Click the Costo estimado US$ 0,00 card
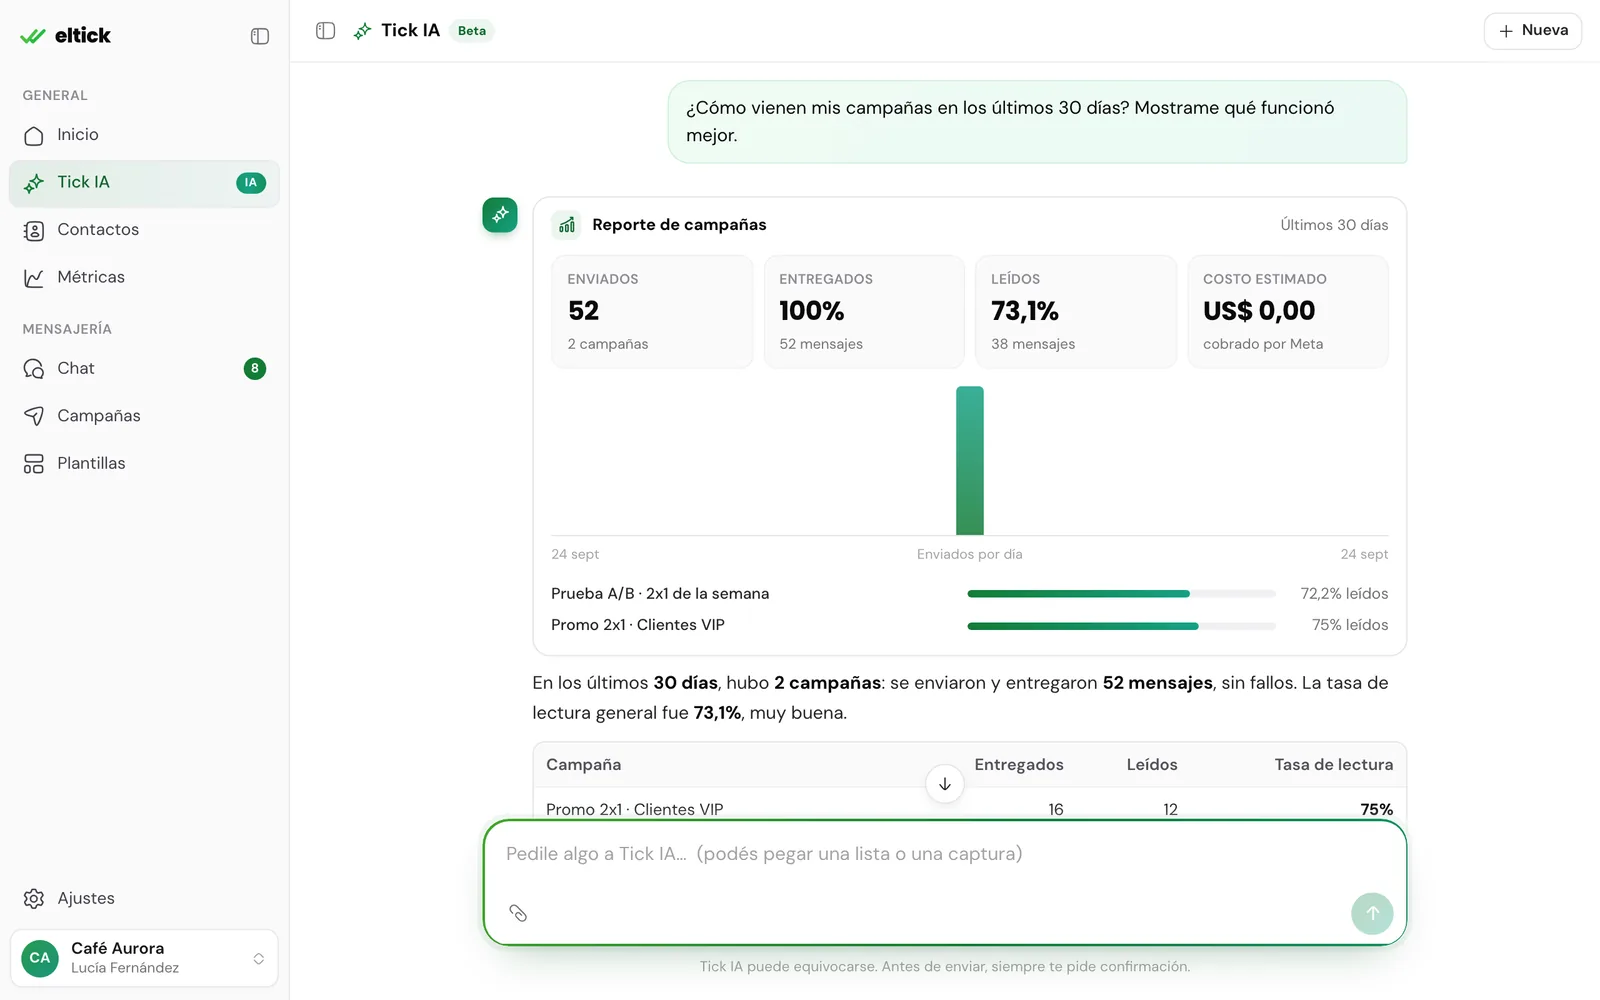This screenshot has width=1600, height=1000. pyautogui.click(x=1288, y=312)
